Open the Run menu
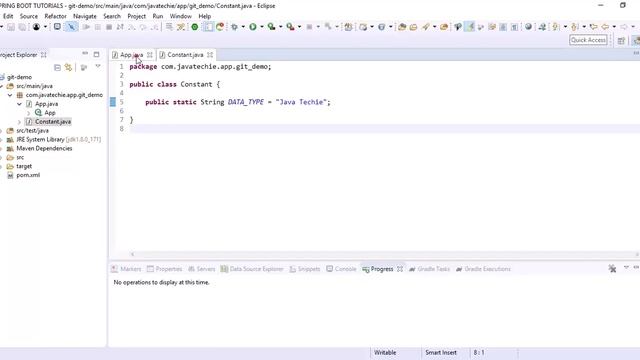 click(x=158, y=16)
